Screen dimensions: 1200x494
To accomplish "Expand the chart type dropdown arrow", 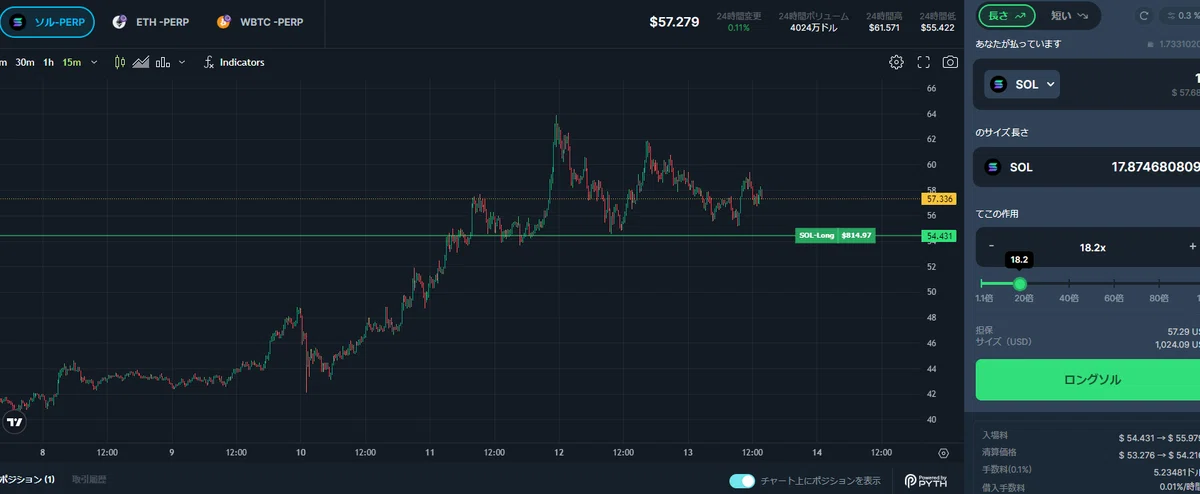I will pyautogui.click(x=182, y=62).
